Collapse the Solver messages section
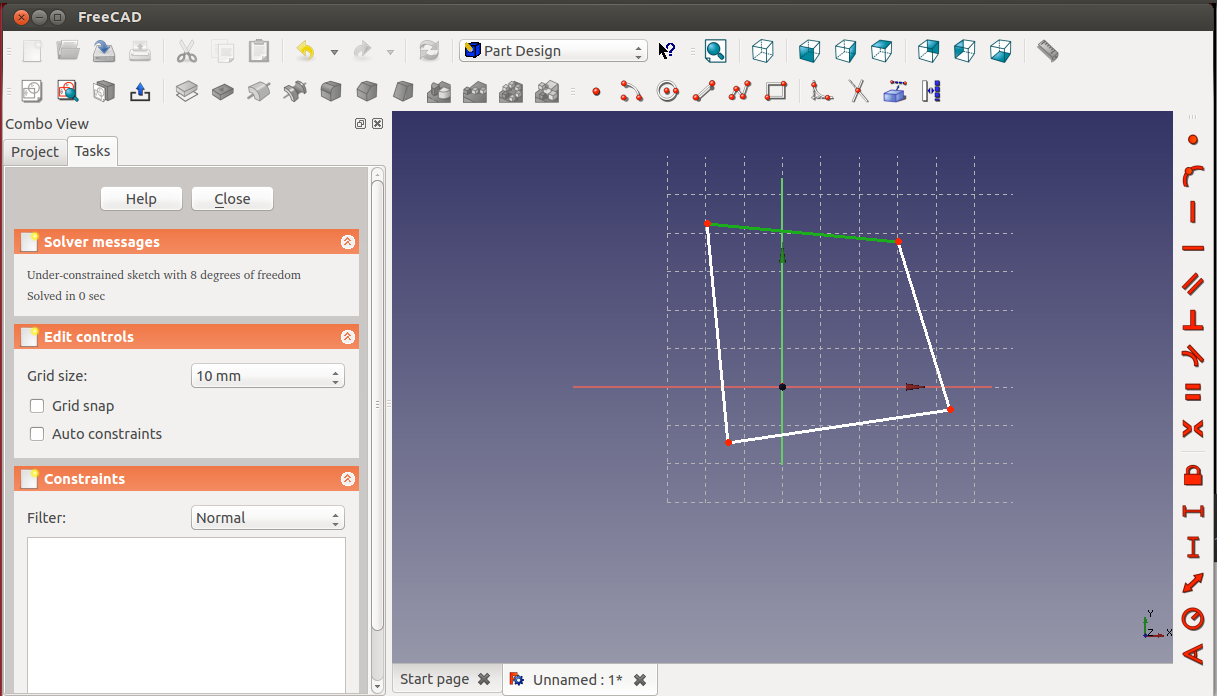The height and width of the screenshot is (696, 1217). pos(347,242)
